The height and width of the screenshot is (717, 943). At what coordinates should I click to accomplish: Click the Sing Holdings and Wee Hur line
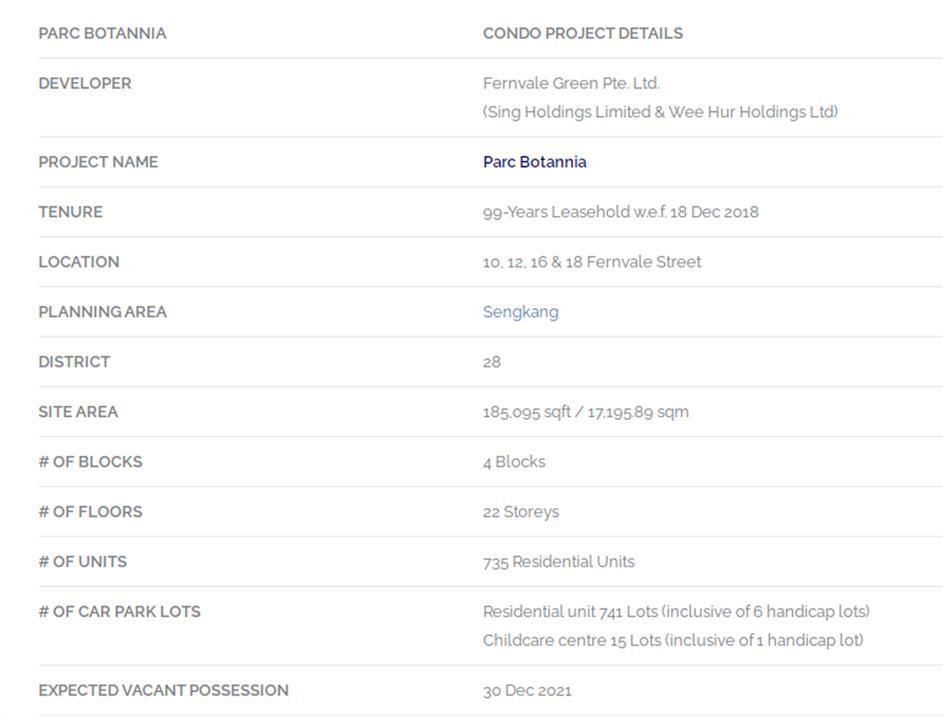tap(660, 112)
